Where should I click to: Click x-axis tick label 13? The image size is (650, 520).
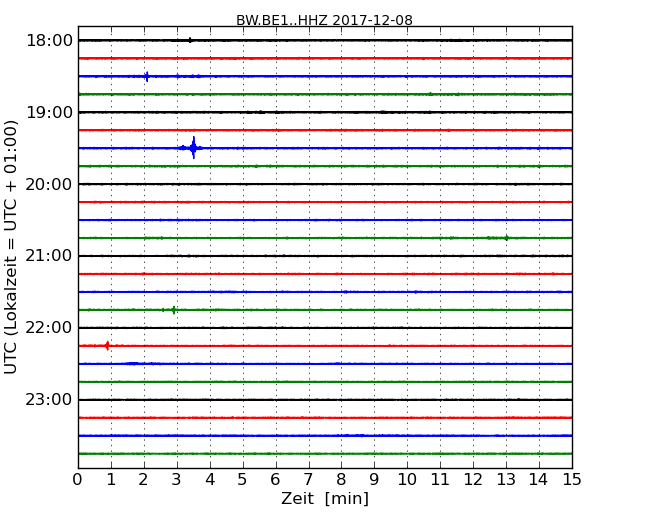(x=506, y=480)
